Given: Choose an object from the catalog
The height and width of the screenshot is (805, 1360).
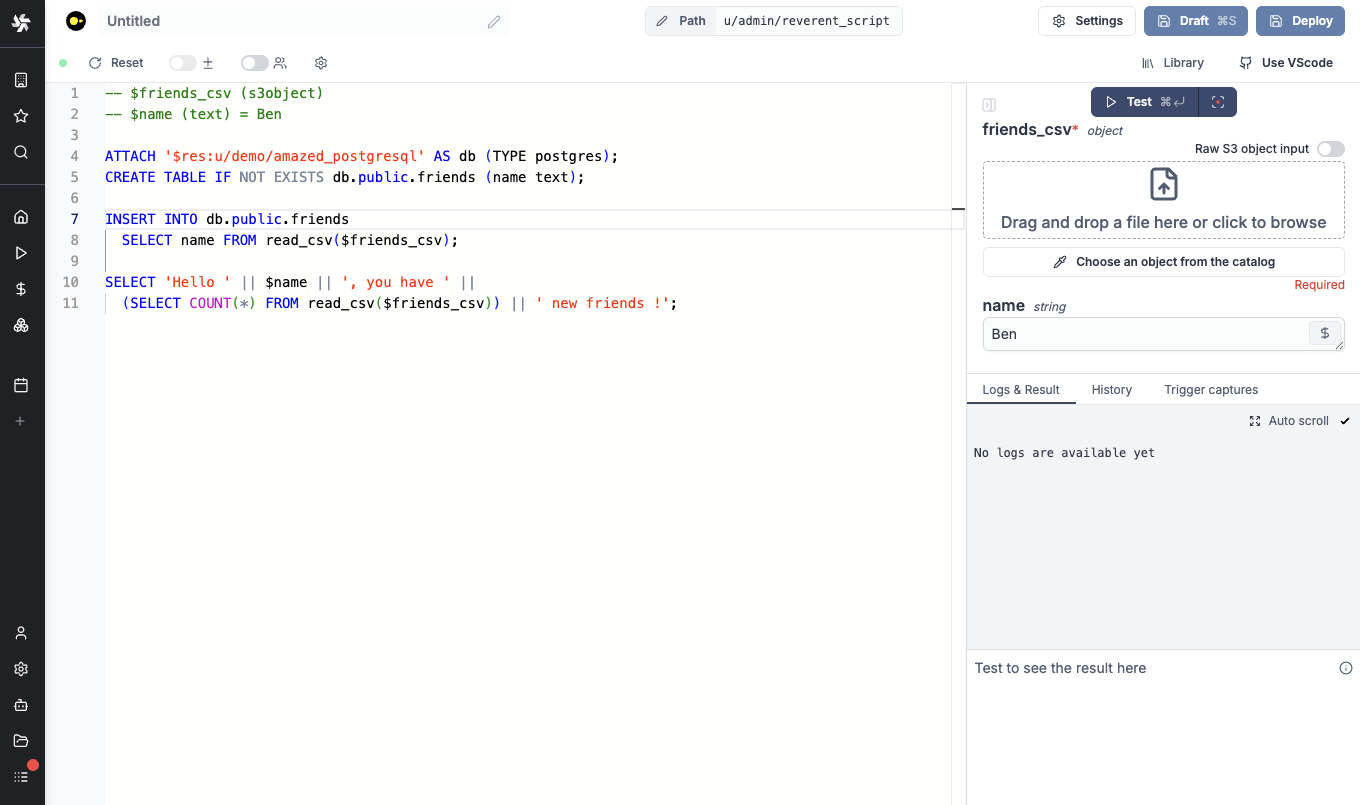Looking at the screenshot, I should [1163, 261].
